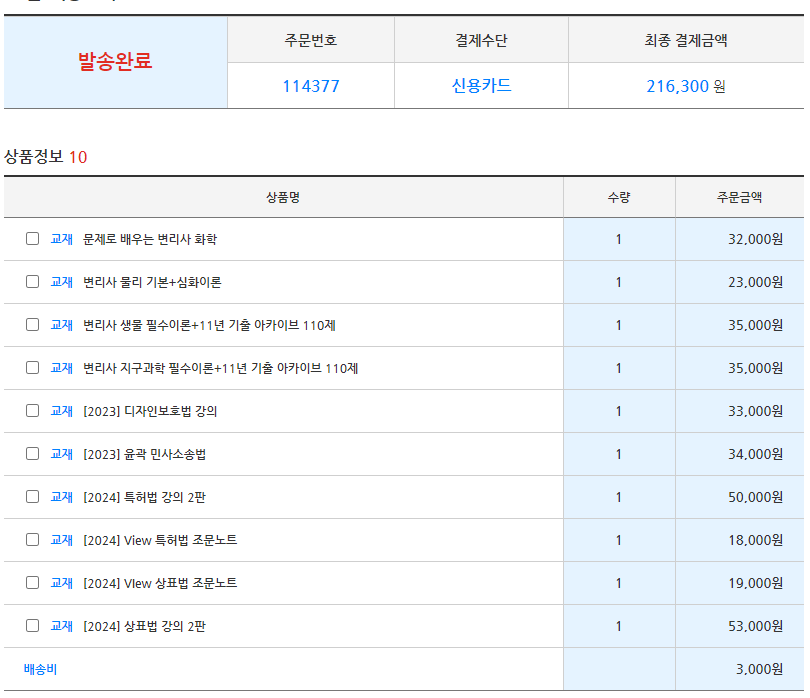This screenshot has width=810, height=698.
Task: Check the [2024] View 특허법 조문노트 box
Action: tap(33, 540)
